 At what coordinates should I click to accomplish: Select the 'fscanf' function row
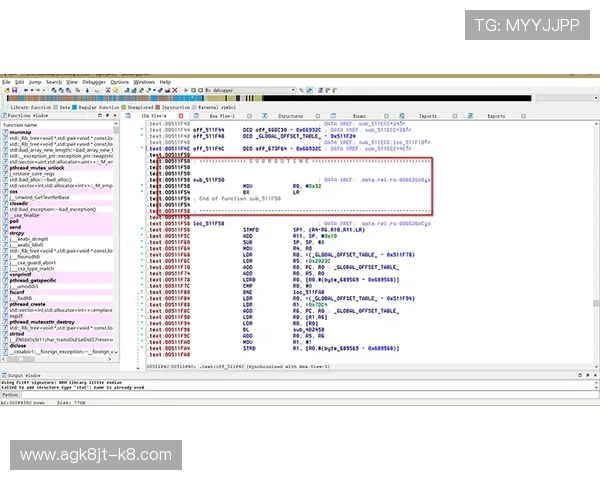point(57,292)
